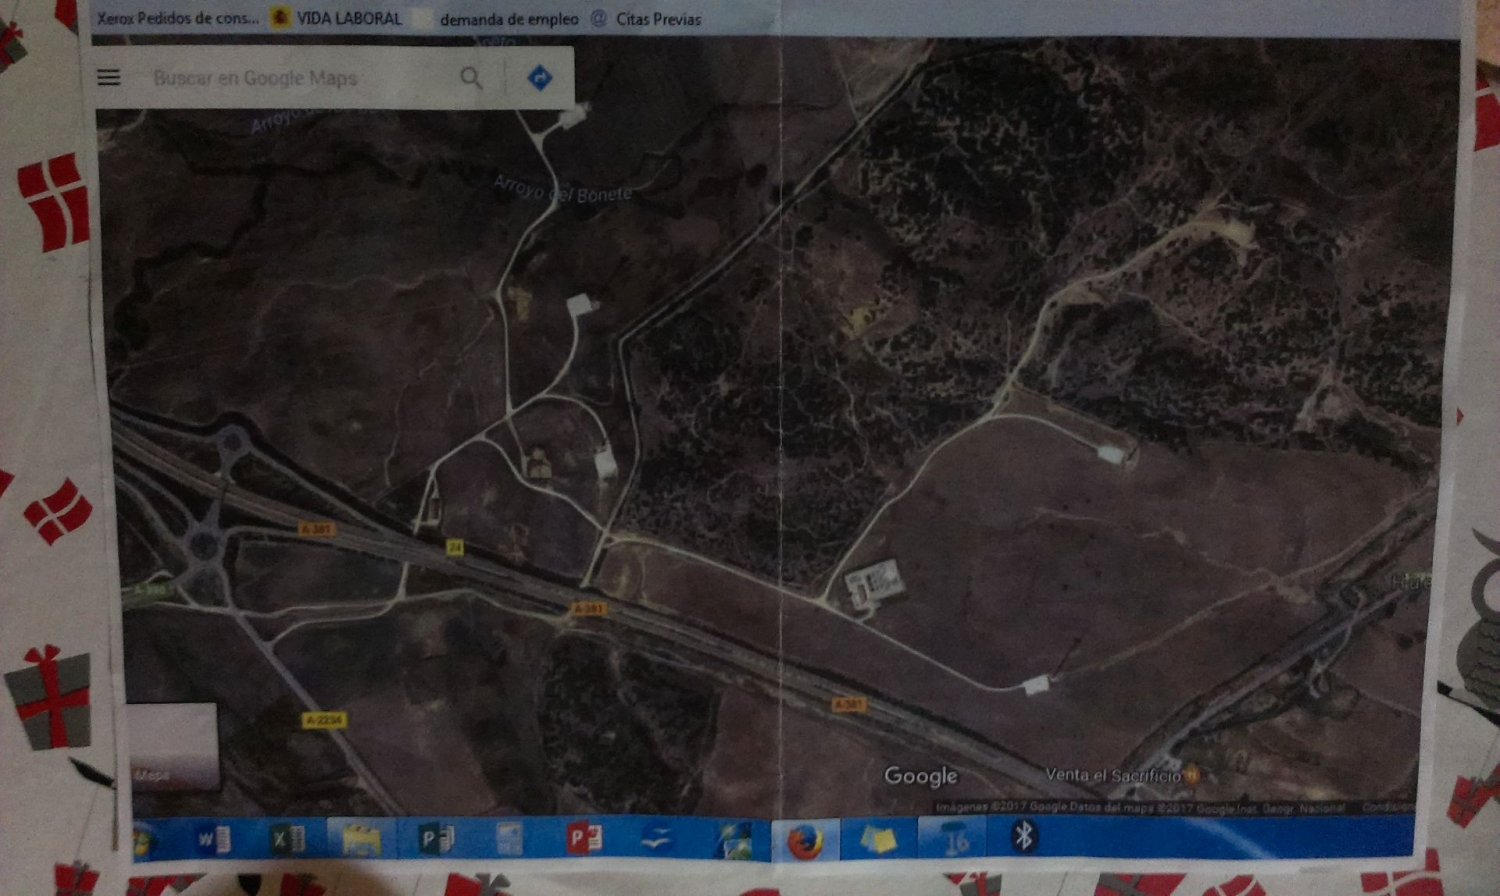The height and width of the screenshot is (896, 1500).
Task: Click the Buscar en Google Maps field
Action: tap(290, 78)
